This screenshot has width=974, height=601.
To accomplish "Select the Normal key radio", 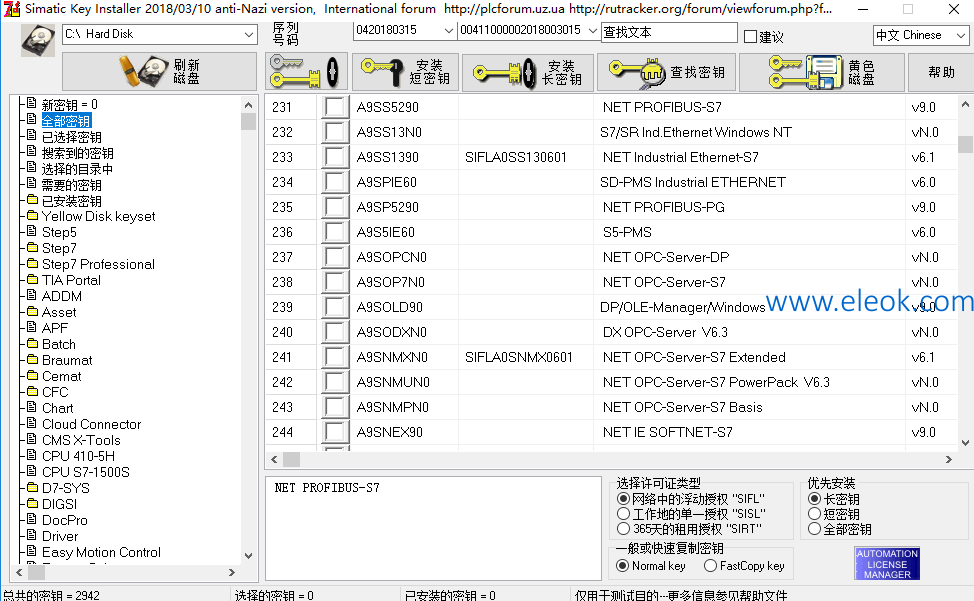I will pyautogui.click(x=622, y=566).
